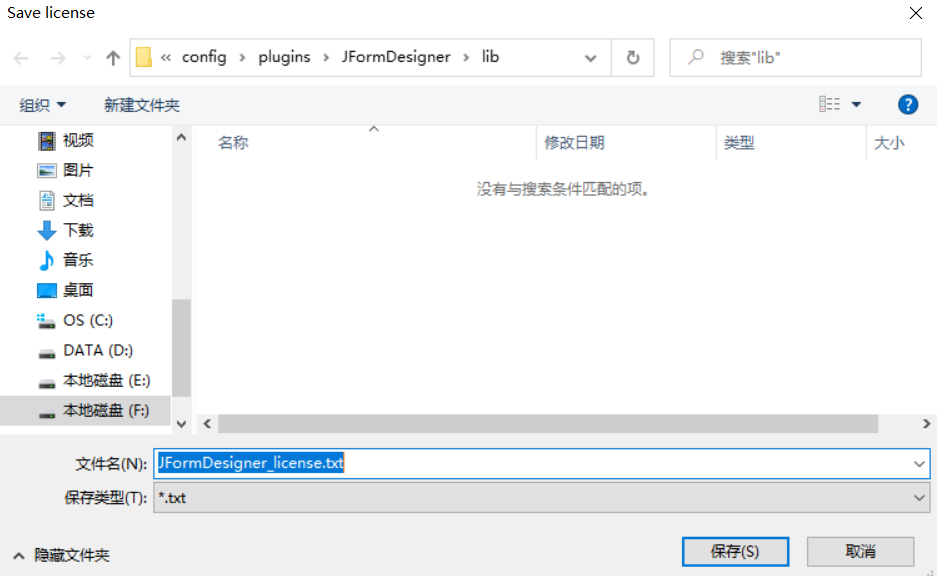The image size is (937, 576).
Task: Open the 保存类型 *.txt dropdown
Action: 541,498
